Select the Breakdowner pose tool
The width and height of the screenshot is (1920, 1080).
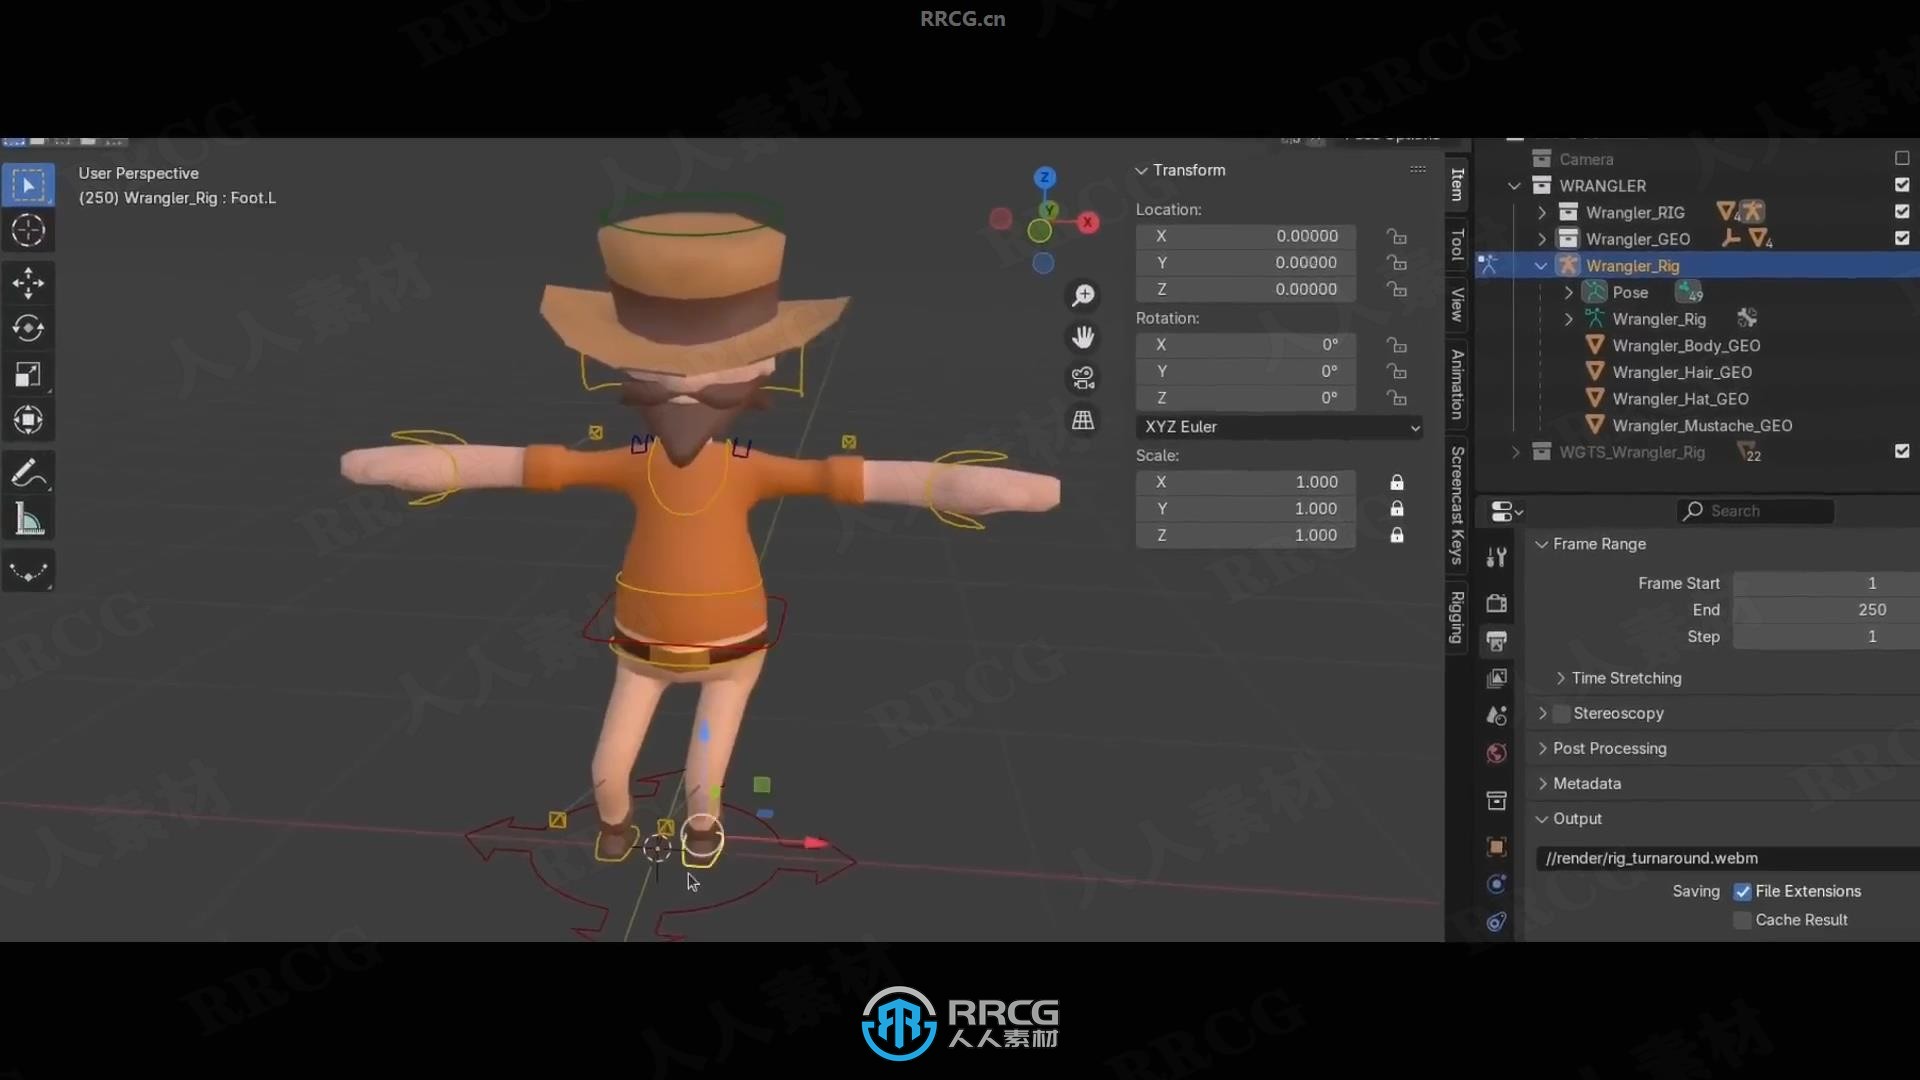28,572
